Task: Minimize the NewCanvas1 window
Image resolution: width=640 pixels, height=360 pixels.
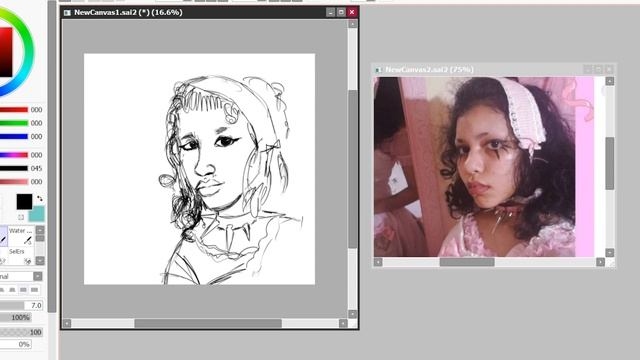Action: click(331, 12)
